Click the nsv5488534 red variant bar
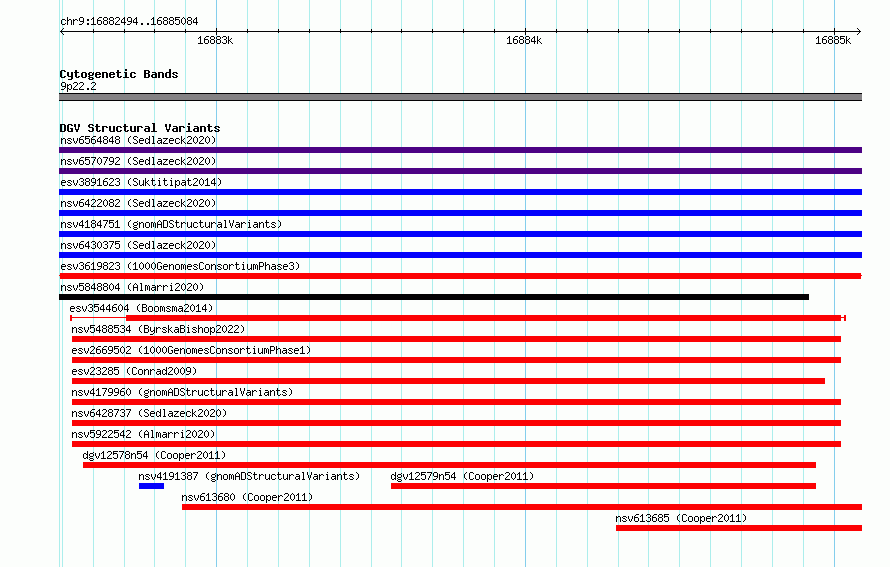 point(456,339)
